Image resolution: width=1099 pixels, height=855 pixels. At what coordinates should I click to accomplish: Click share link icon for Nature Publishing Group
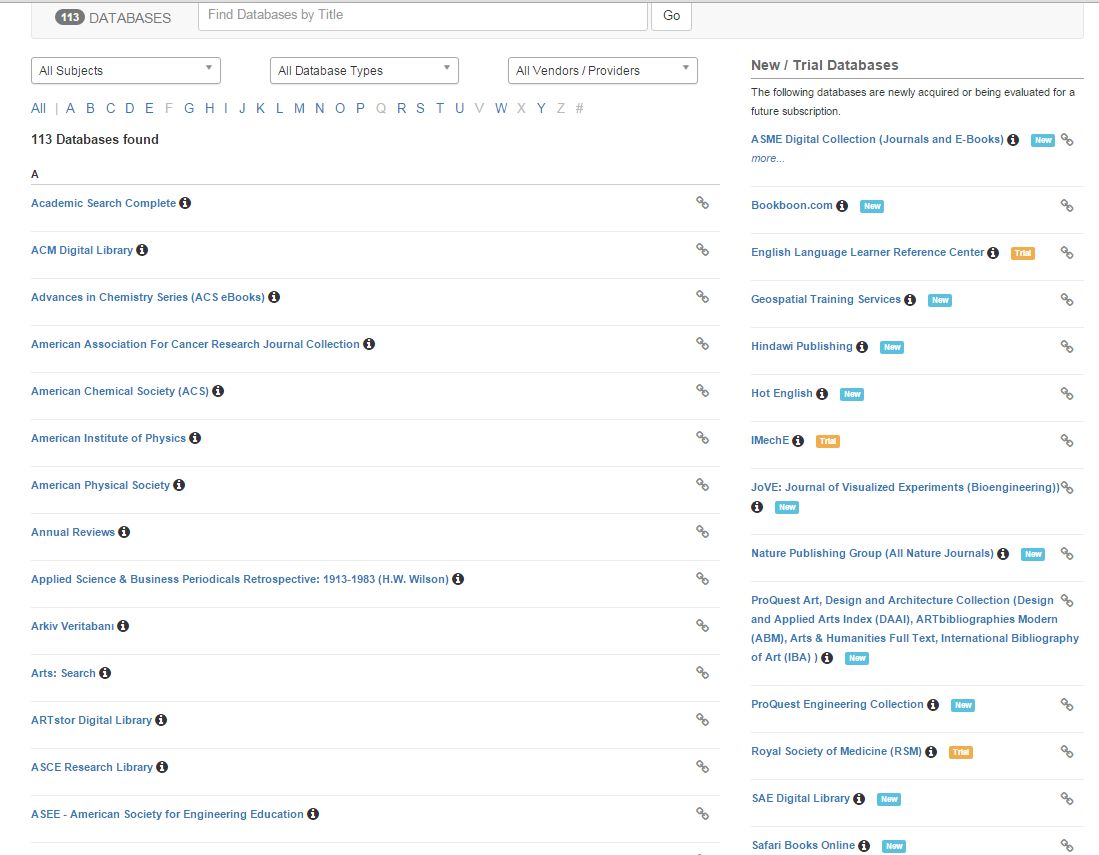[x=1067, y=553]
